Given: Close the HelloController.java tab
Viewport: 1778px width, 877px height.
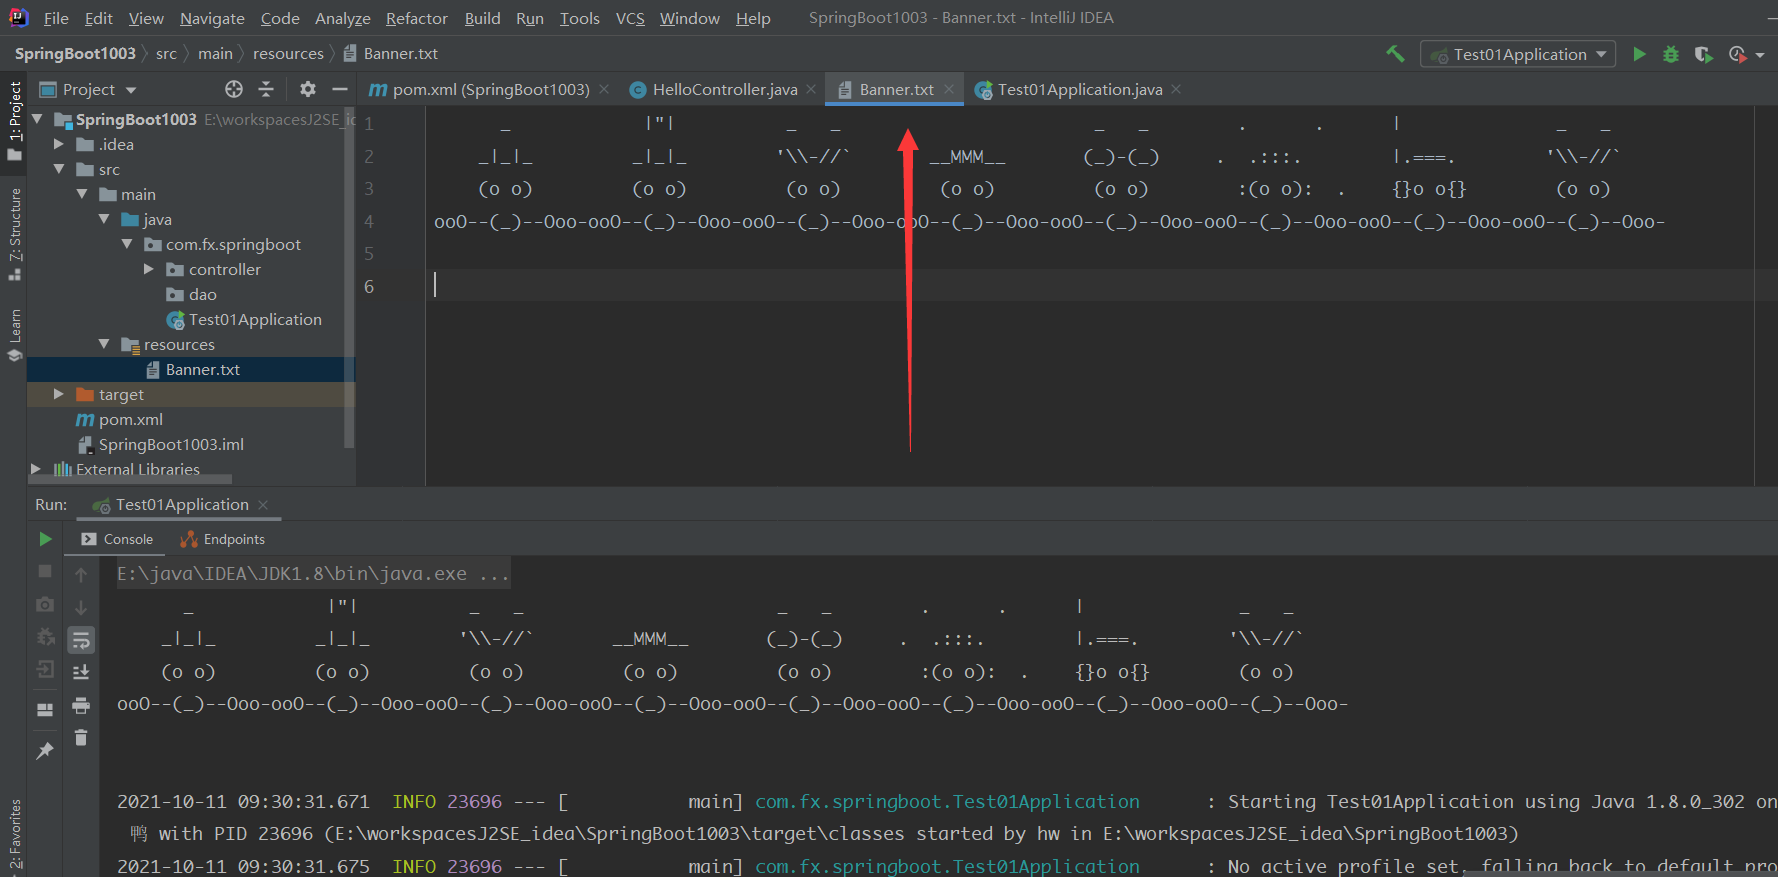Looking at the screenshot, I should point(811,89).
